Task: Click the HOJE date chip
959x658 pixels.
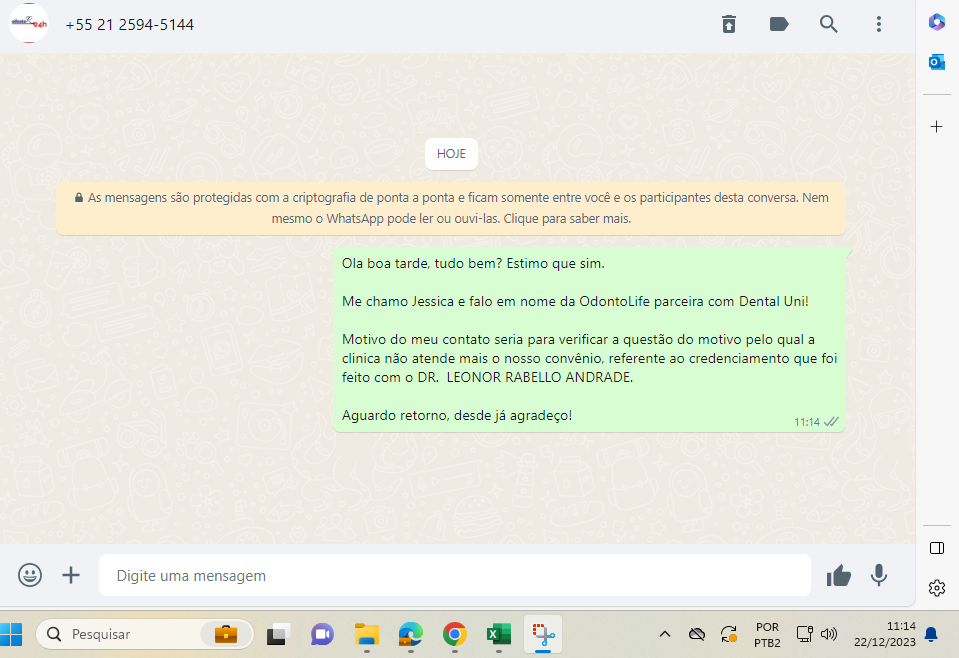Action: tap(451, 153)
